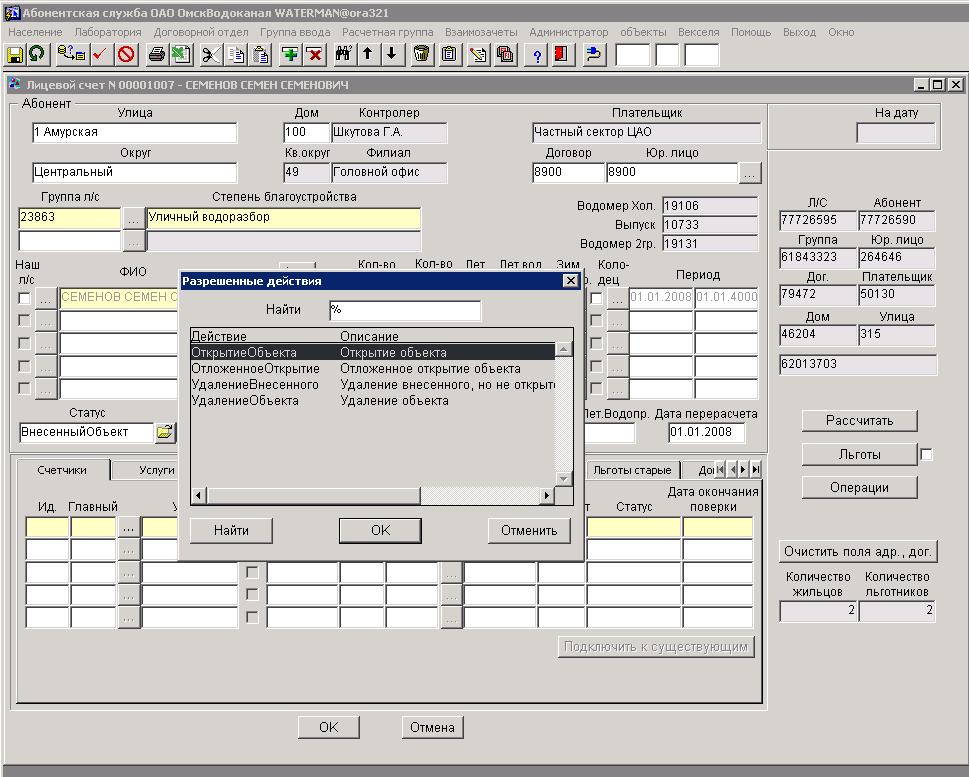
Task: Tick the checkbox left of the 01.01.2008 period
Action: 596,298
